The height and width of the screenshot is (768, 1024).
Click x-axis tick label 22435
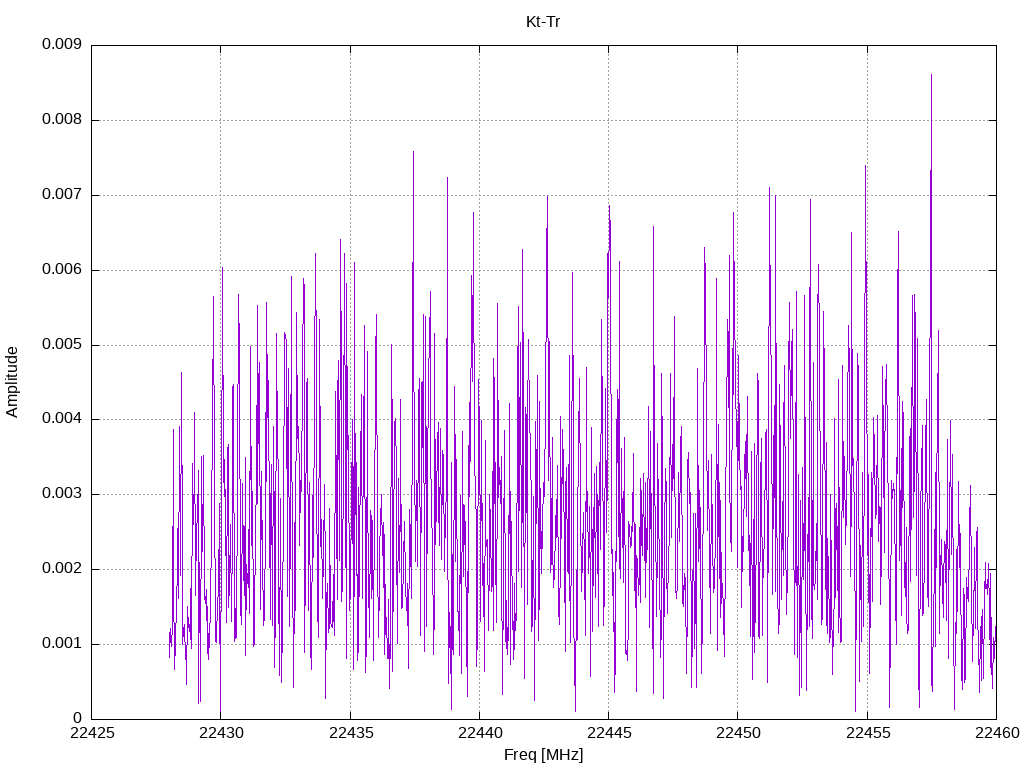pos(351,733)
